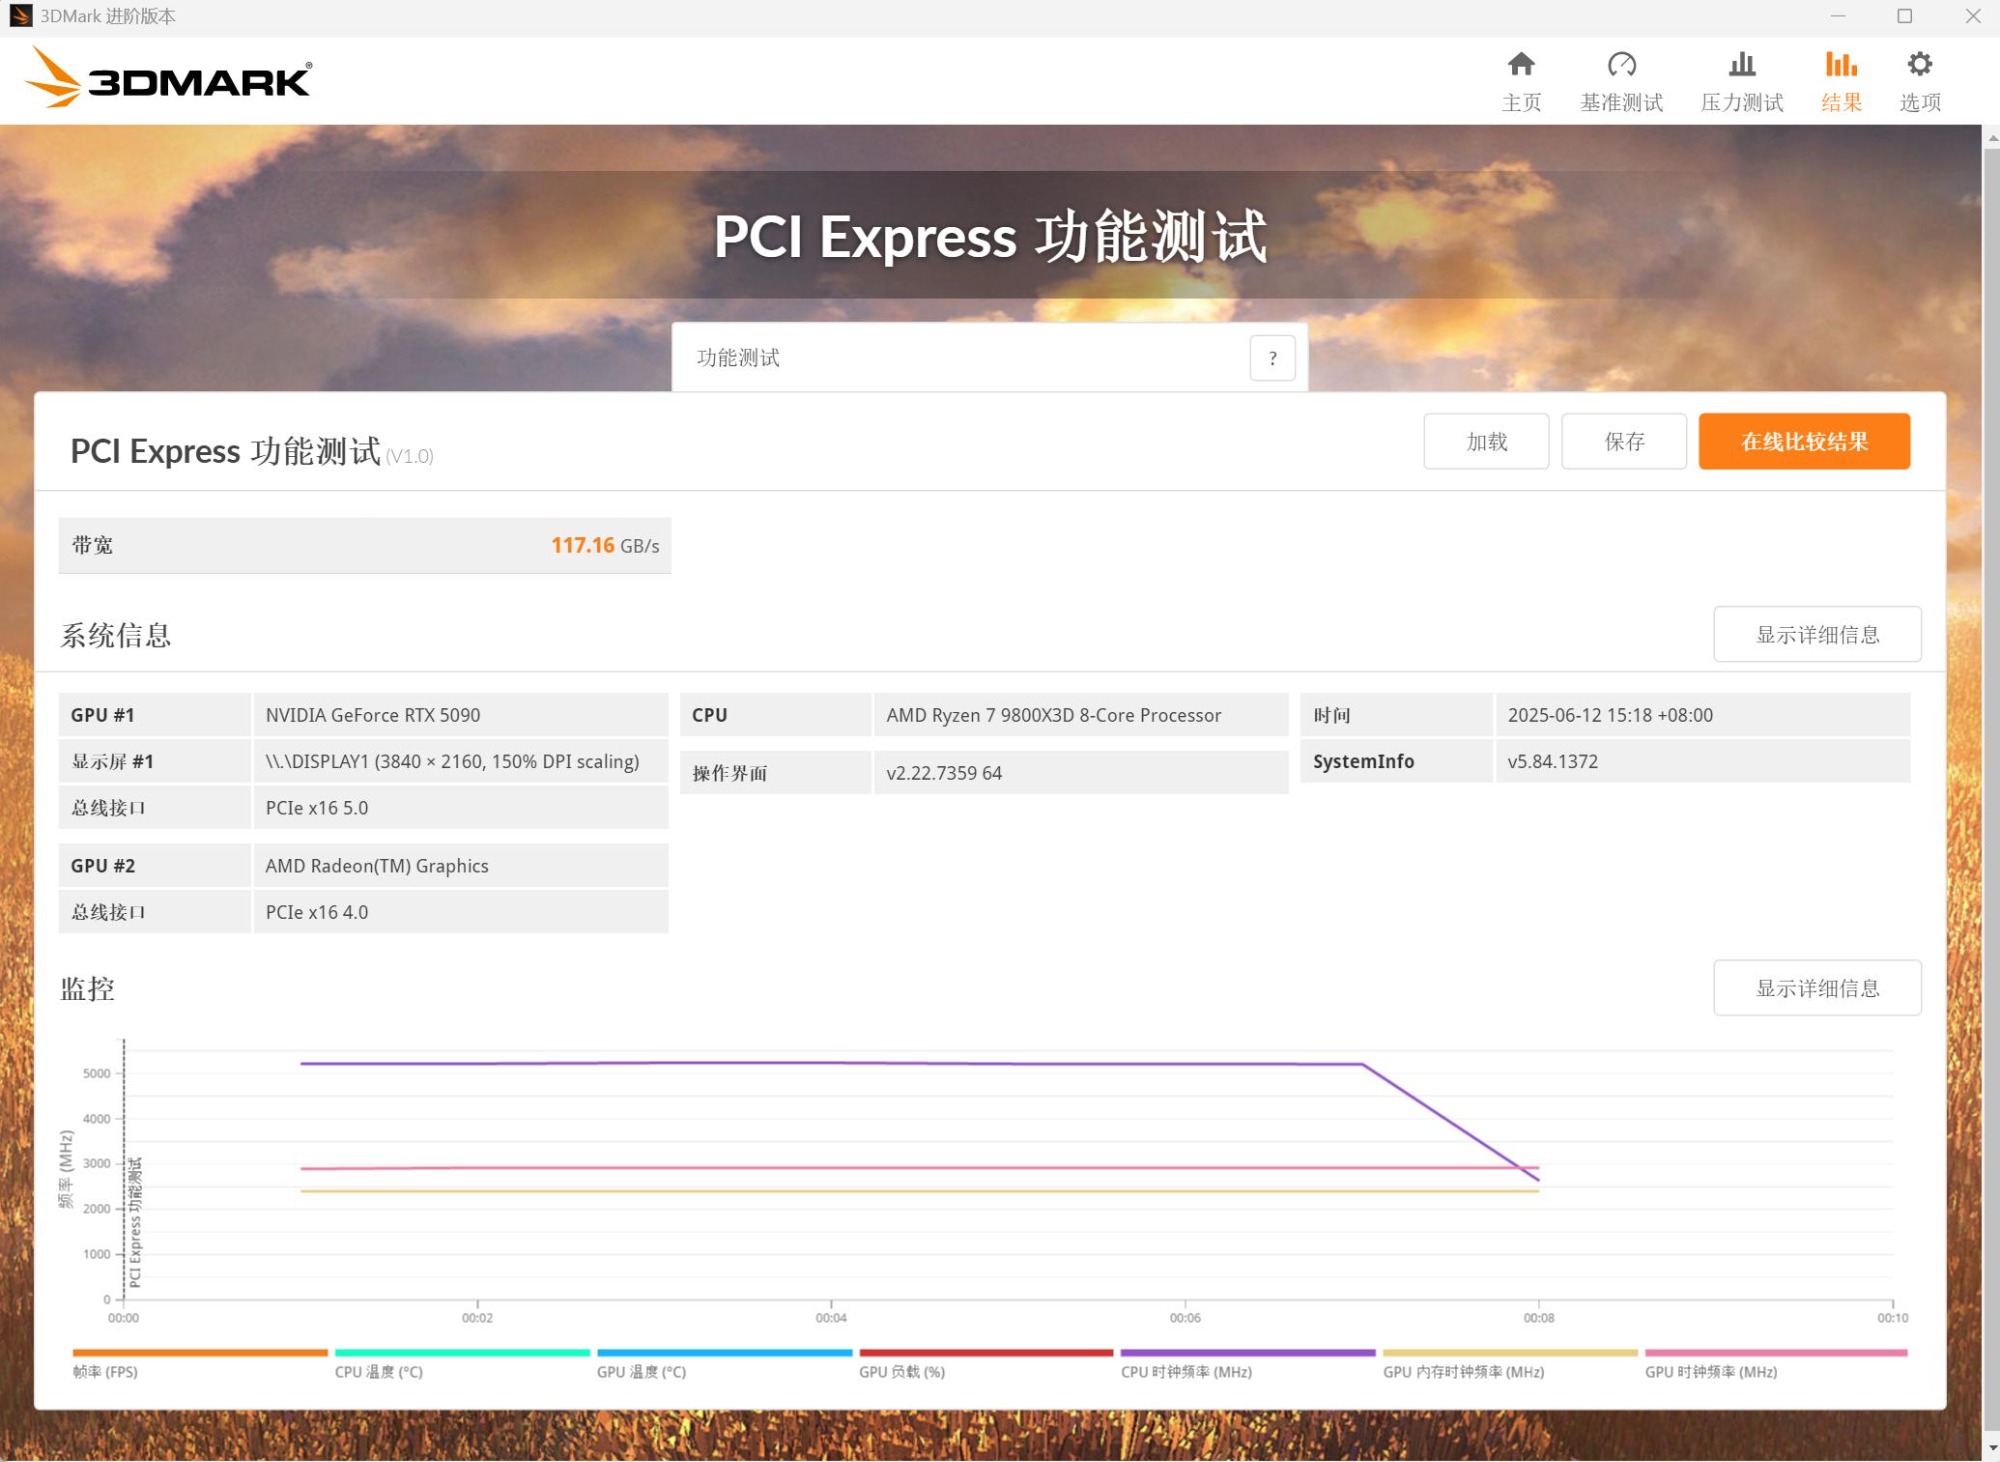Select the text PCIe x16 4.0

point(317,912)
